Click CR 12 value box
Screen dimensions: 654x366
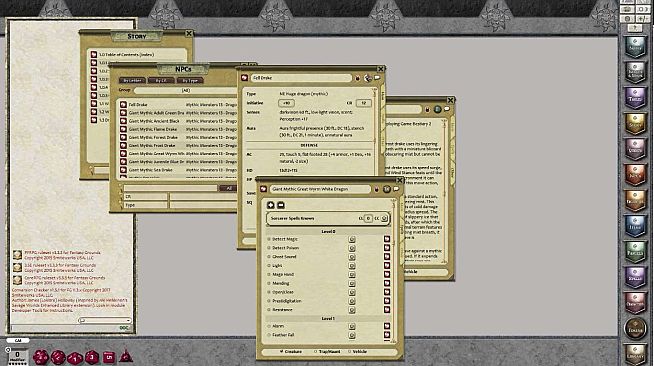coord(363,103)
